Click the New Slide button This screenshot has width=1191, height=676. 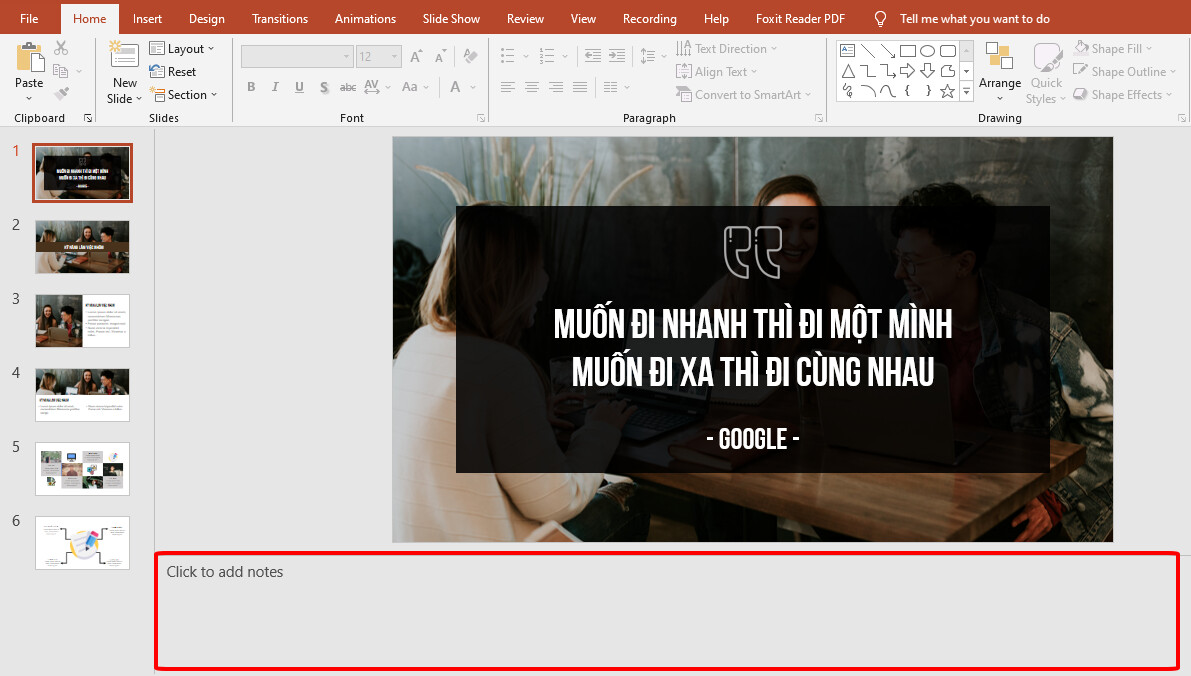click(123, 70)
